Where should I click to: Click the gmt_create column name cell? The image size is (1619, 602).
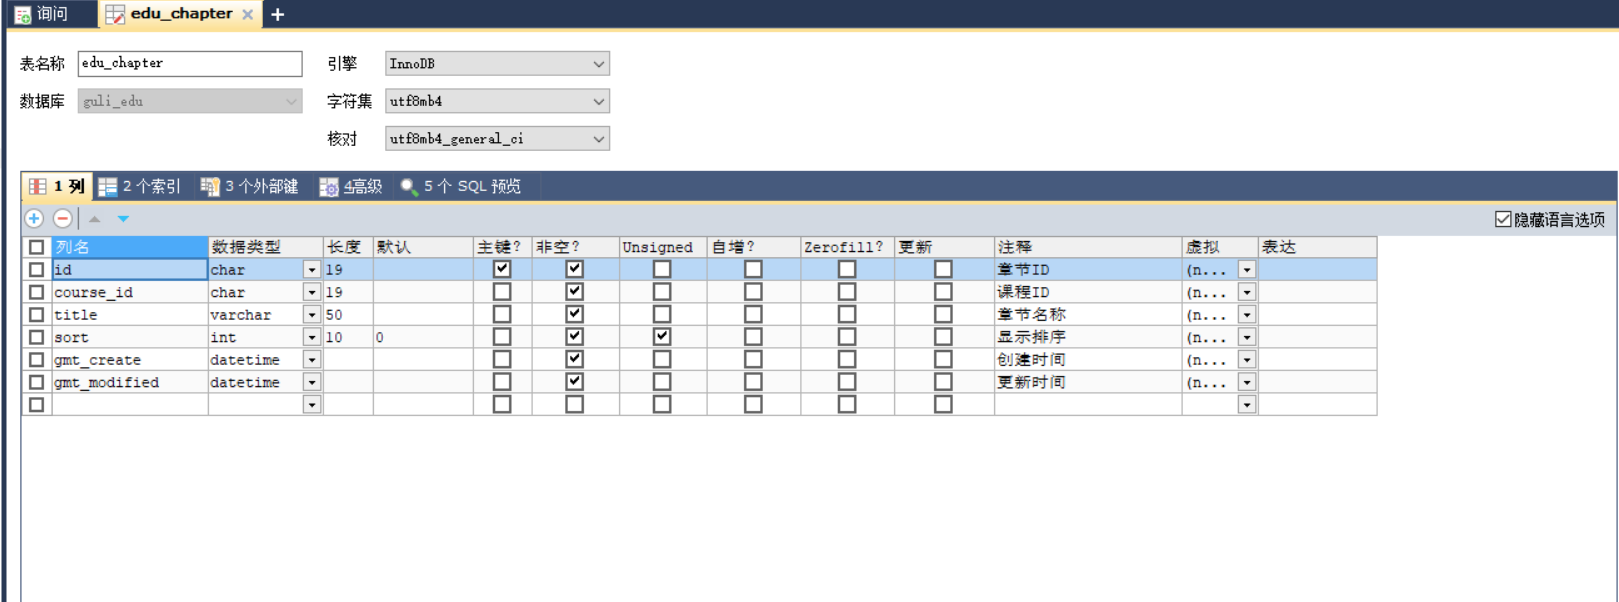click(130, 359)
